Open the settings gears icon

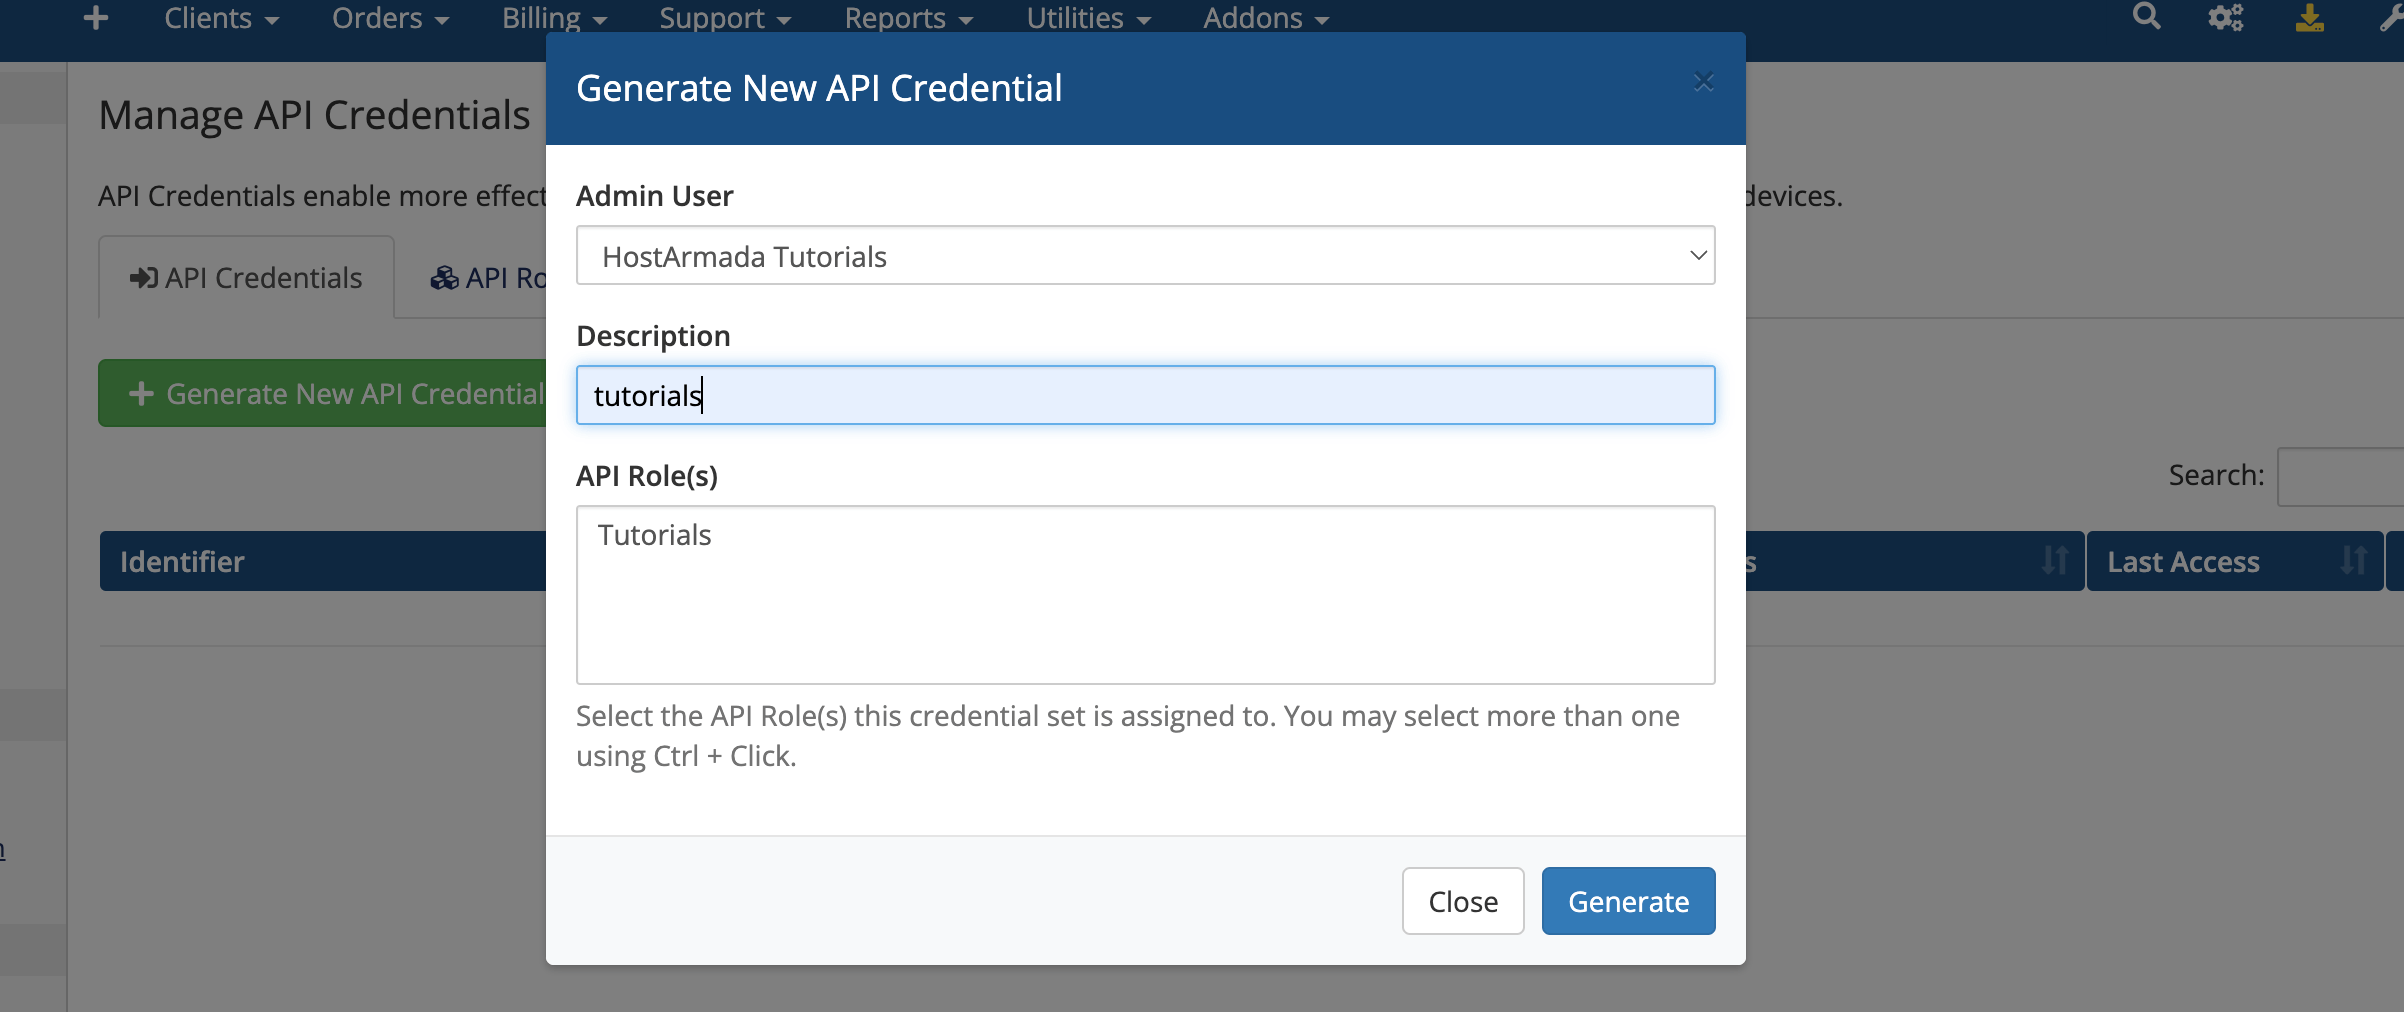2226,18
